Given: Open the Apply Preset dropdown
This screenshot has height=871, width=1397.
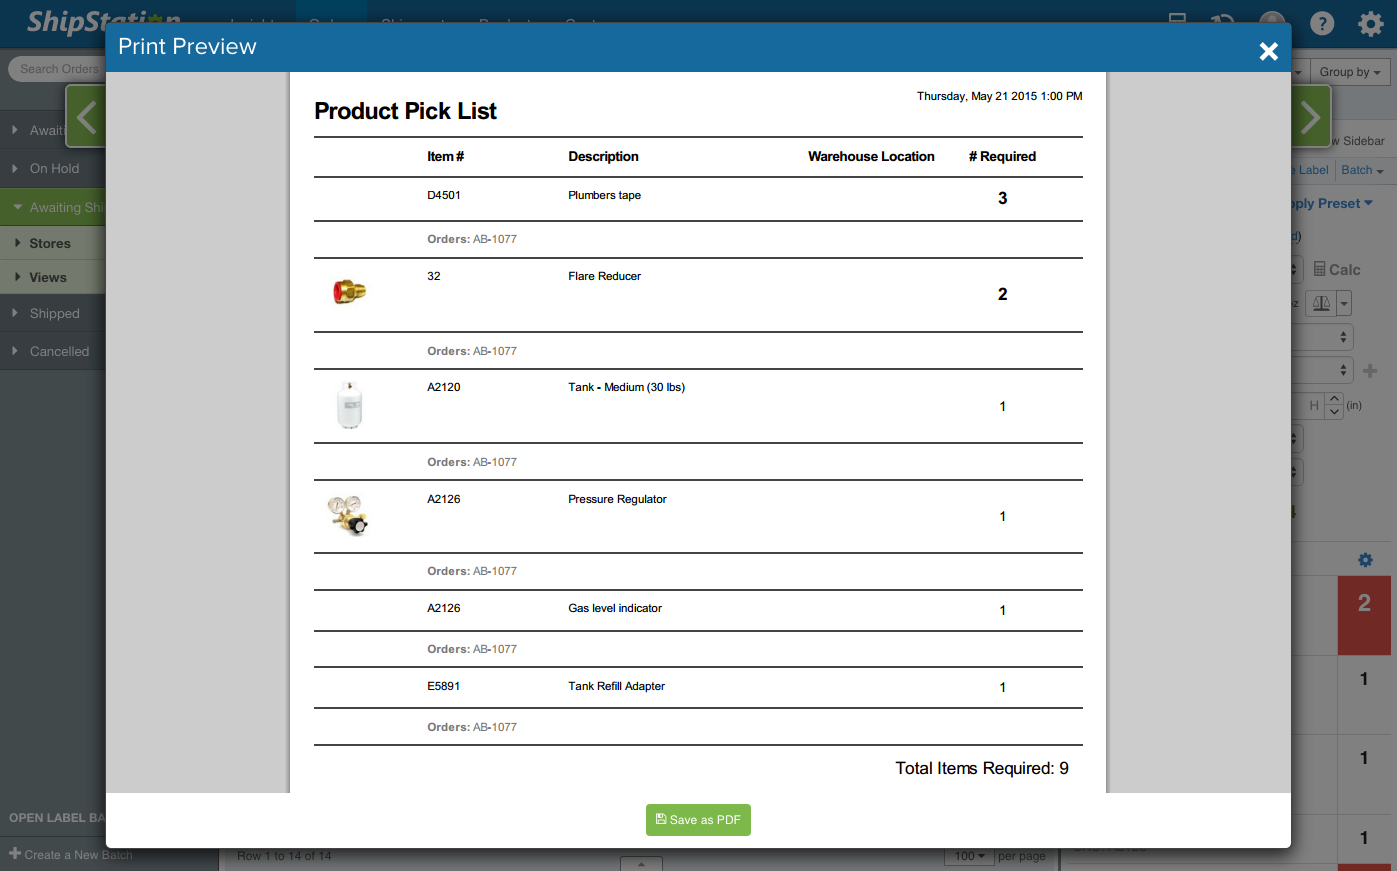Looking at the screenshot, I should [x=1331, y=203].
